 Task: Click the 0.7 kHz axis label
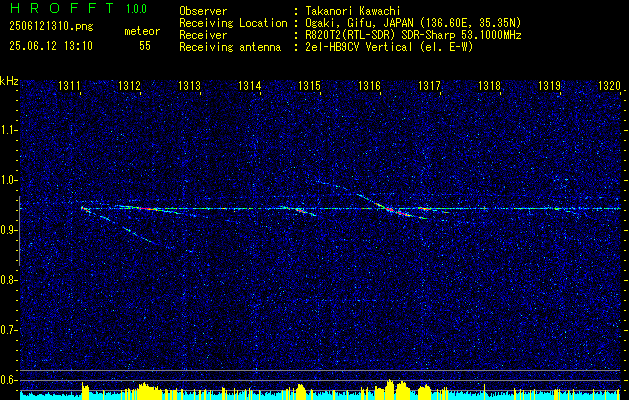8,330
